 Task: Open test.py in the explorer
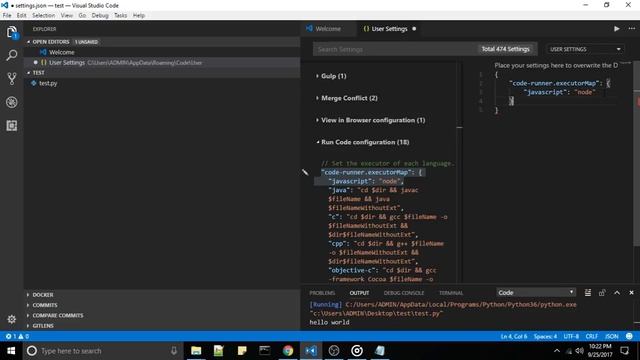48,83
